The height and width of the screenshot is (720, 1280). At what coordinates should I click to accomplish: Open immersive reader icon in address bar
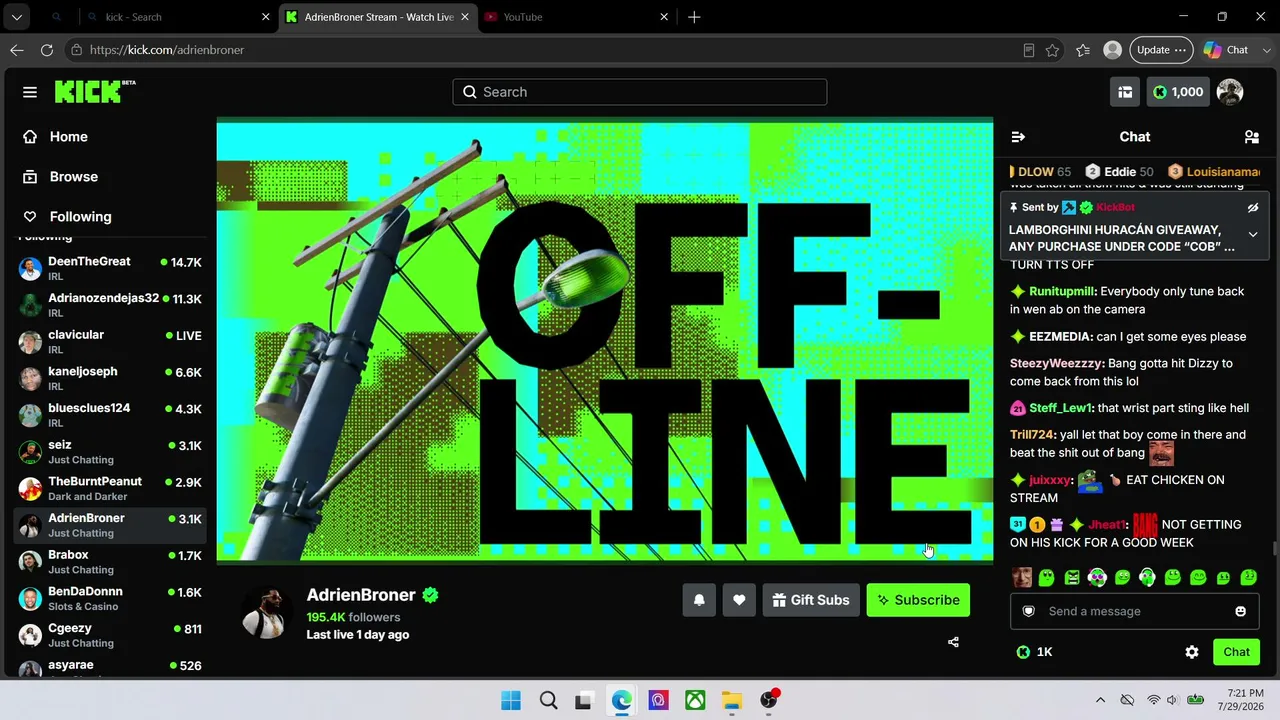pos(1029,50)
